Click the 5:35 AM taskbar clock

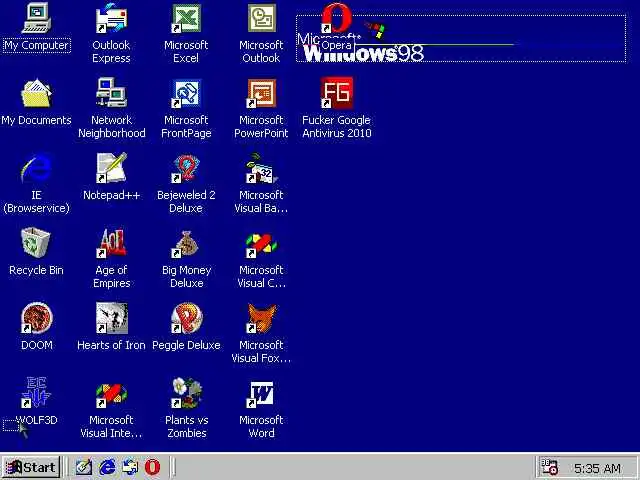pyautogui.click(x=597, y=468)
